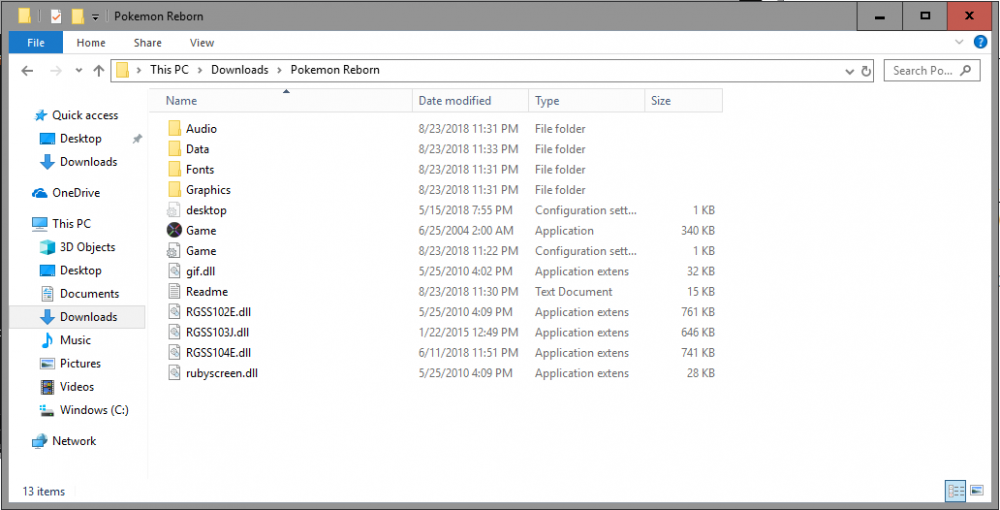Expand the ribbon with the chevron
Image resolution: width=1000 pixels, height=510 pixels.
tap(962, 43)
